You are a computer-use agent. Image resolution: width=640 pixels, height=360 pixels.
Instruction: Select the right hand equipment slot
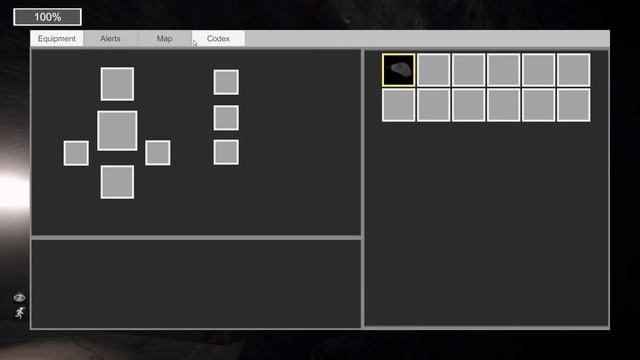[x=158, y=153]
